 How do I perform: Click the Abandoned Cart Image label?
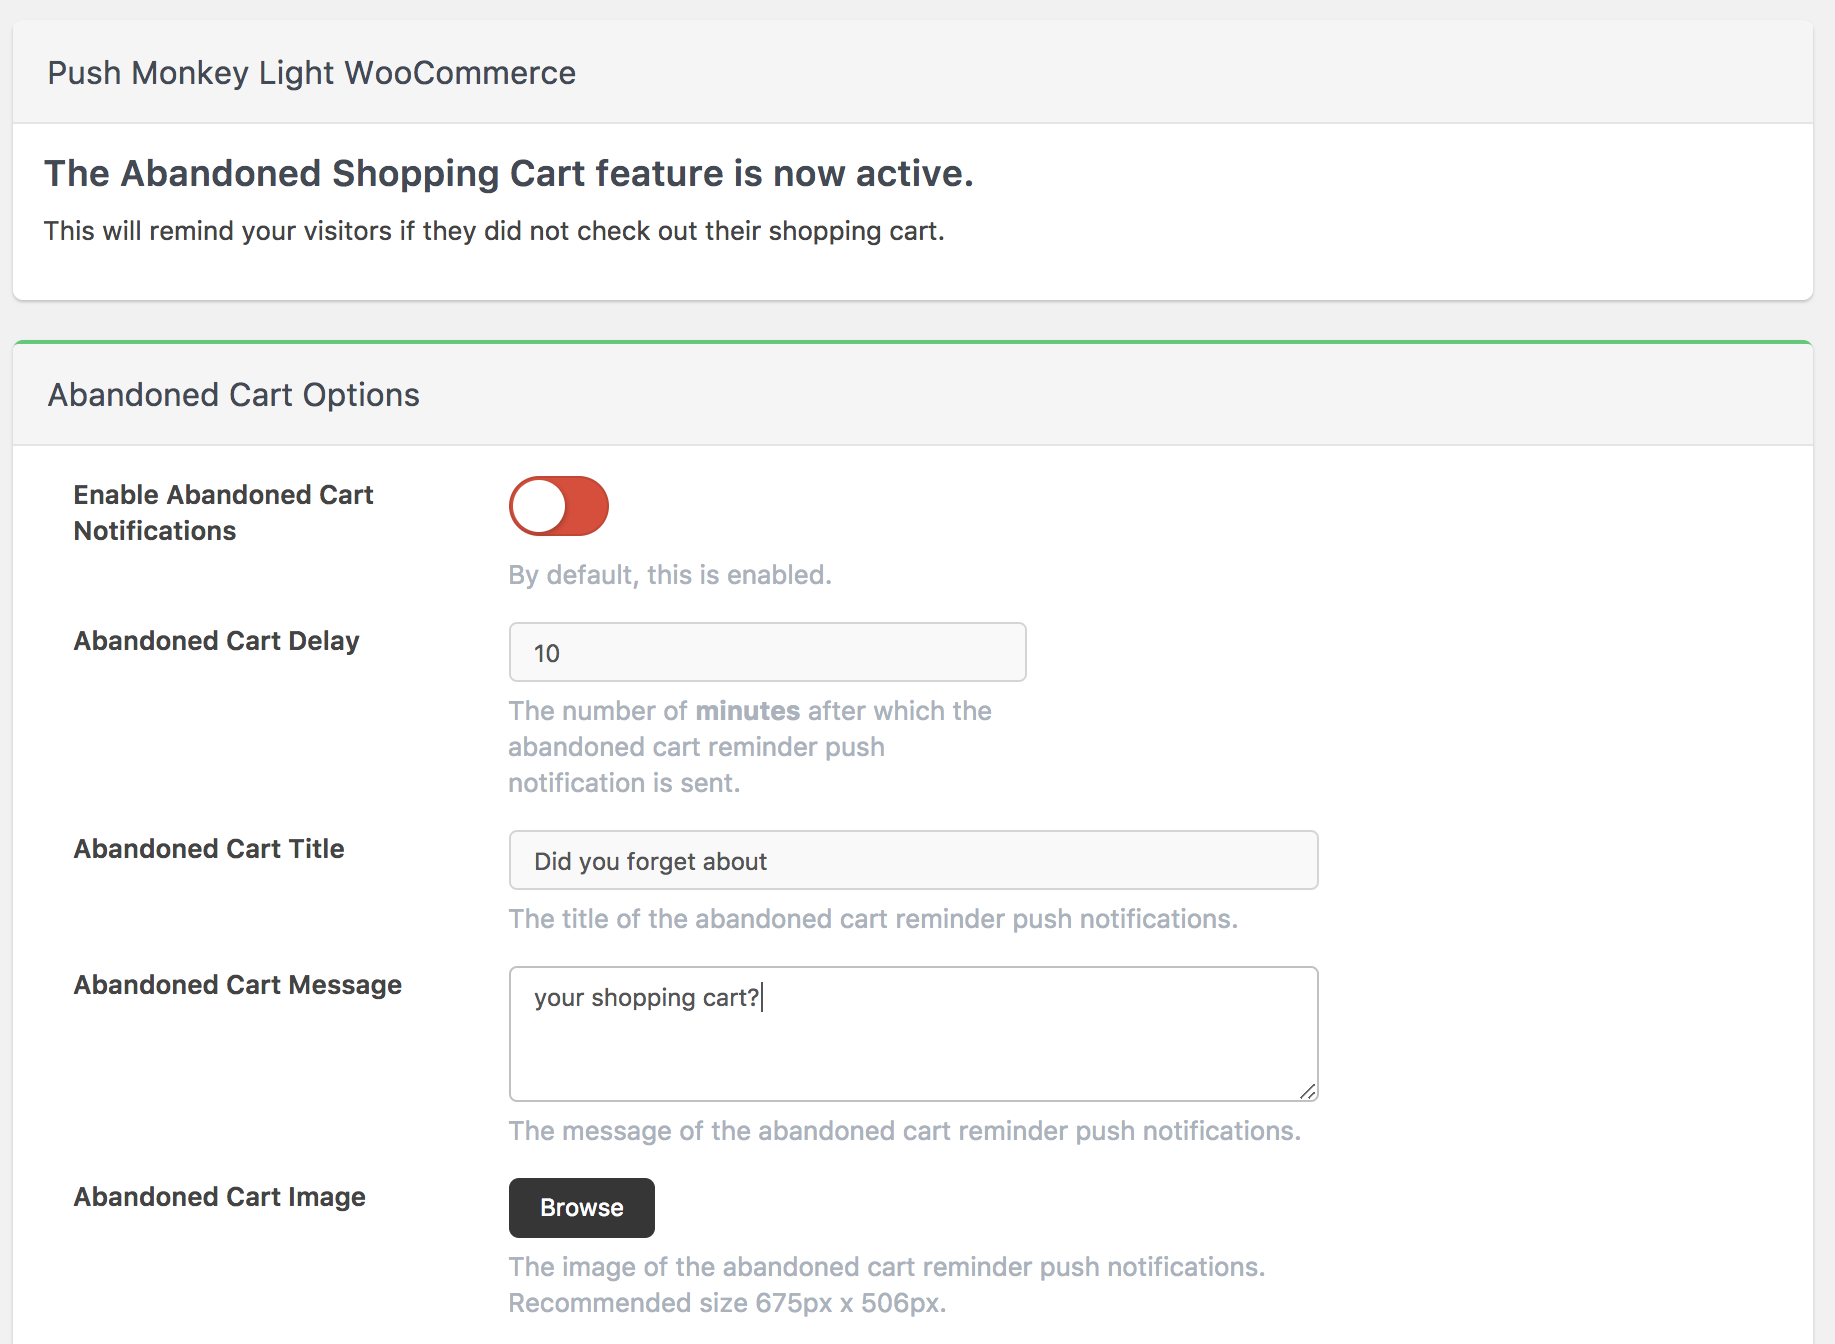(x=220, y=1197)
